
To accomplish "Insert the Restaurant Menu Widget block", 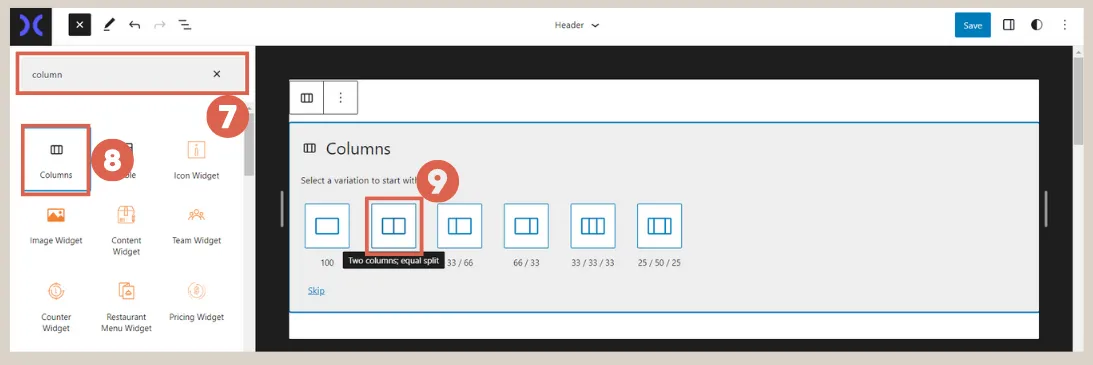I will (126, 307).
